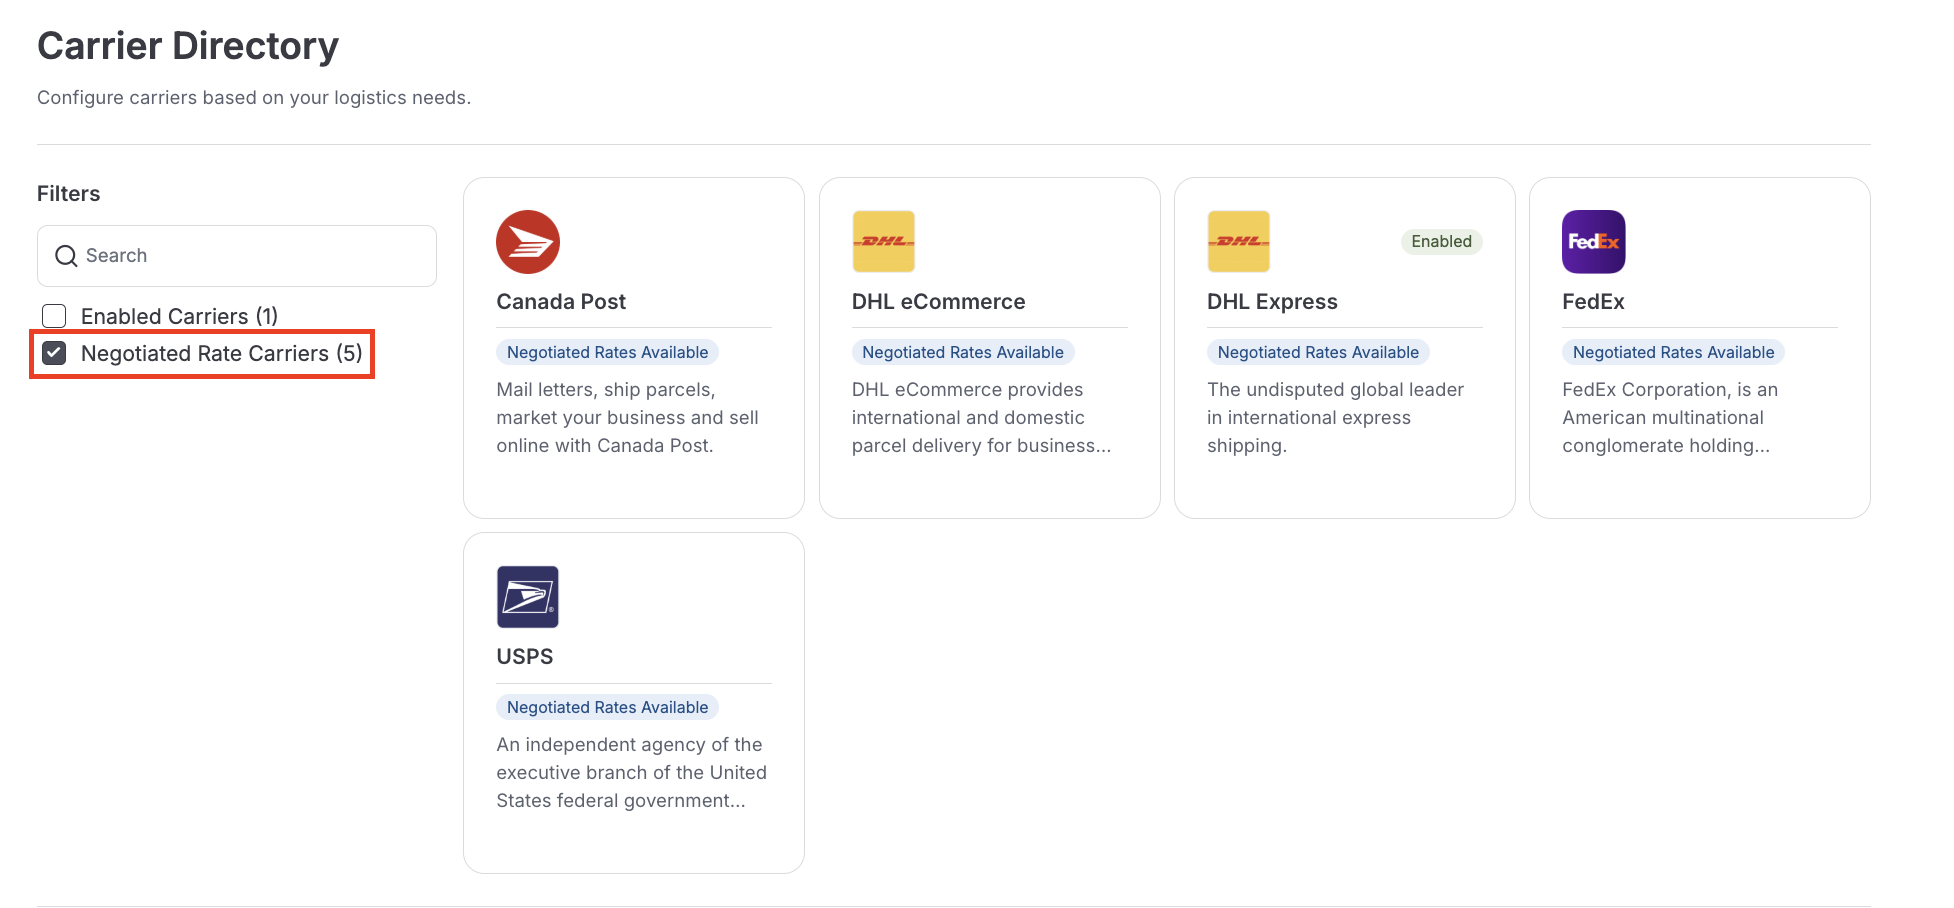Click Canada Post's Negotiated Rates Available tag
The width and height of the screenshot is (1954, 908).
(607, 352)
